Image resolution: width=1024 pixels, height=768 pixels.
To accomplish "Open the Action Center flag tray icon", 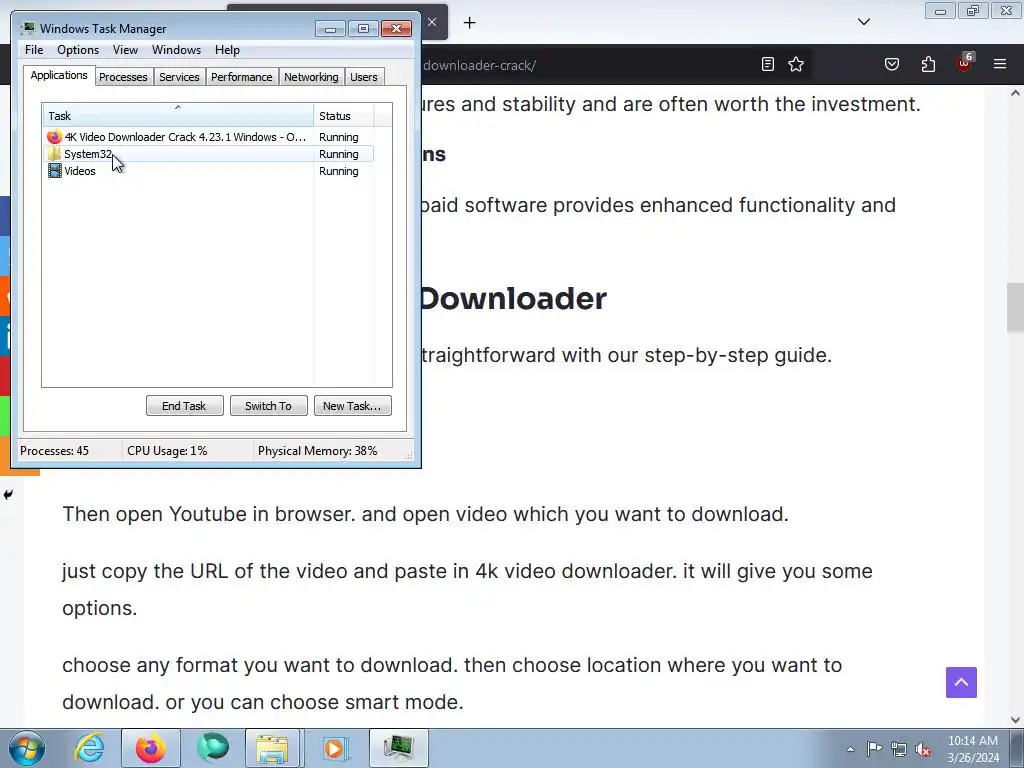I will coord(874,748).
